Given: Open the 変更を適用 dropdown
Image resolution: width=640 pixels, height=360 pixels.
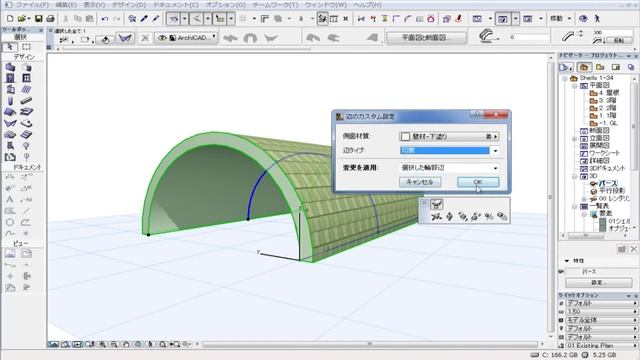Looking at the screenshot, I should tap(449, 168).
